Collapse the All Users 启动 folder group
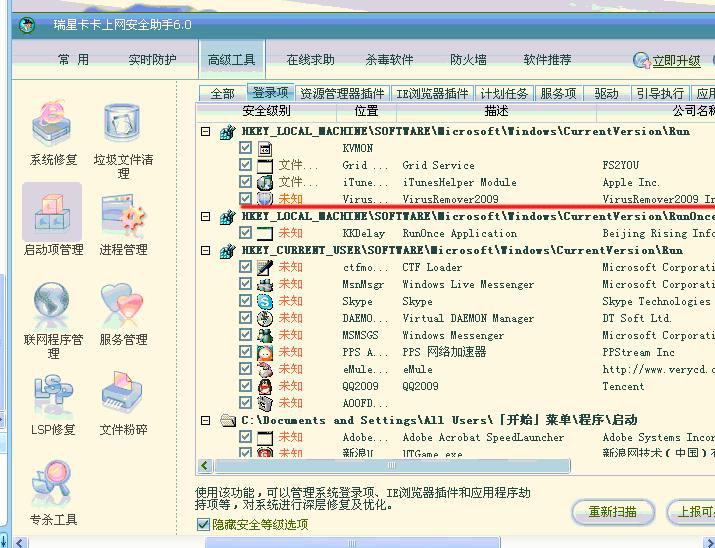The height and width of the screenshot is (548, 715). click(x=206, y=420)
